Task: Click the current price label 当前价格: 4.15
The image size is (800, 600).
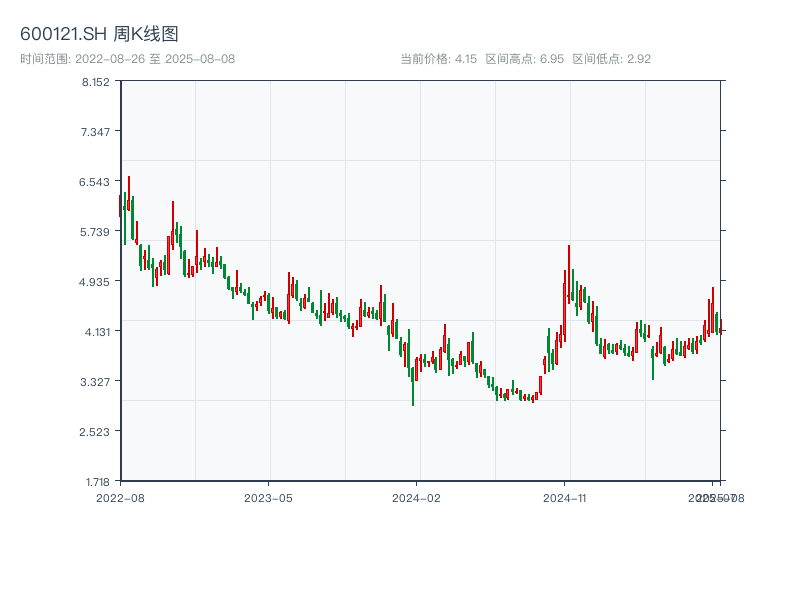Action: (439, 59)
